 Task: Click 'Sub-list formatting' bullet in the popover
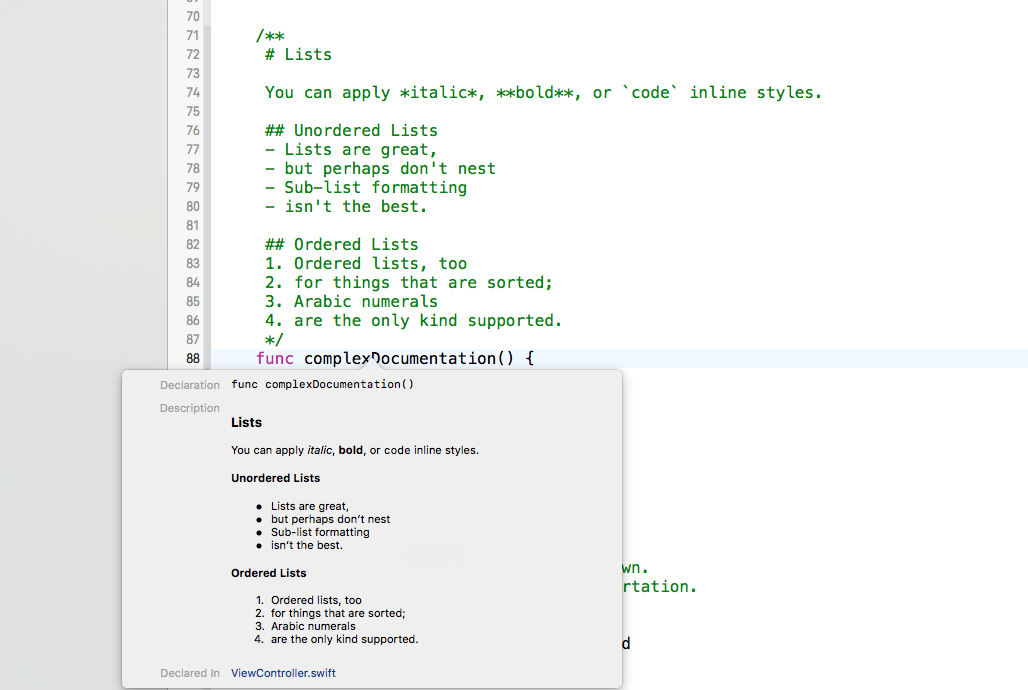(320, 532)
